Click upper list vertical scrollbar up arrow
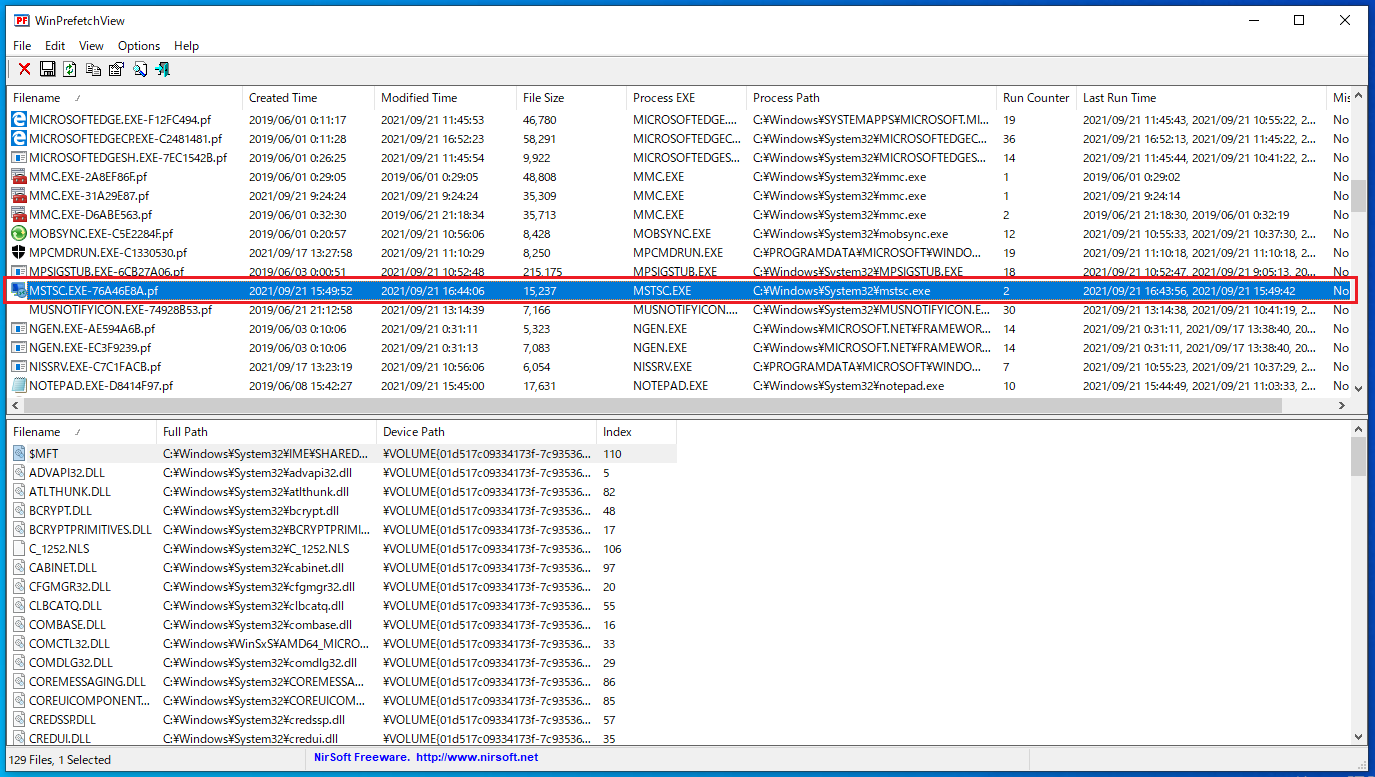The height and width of the screenshot is (777, 1375). pyautogui.click(x=1358, y=97)
